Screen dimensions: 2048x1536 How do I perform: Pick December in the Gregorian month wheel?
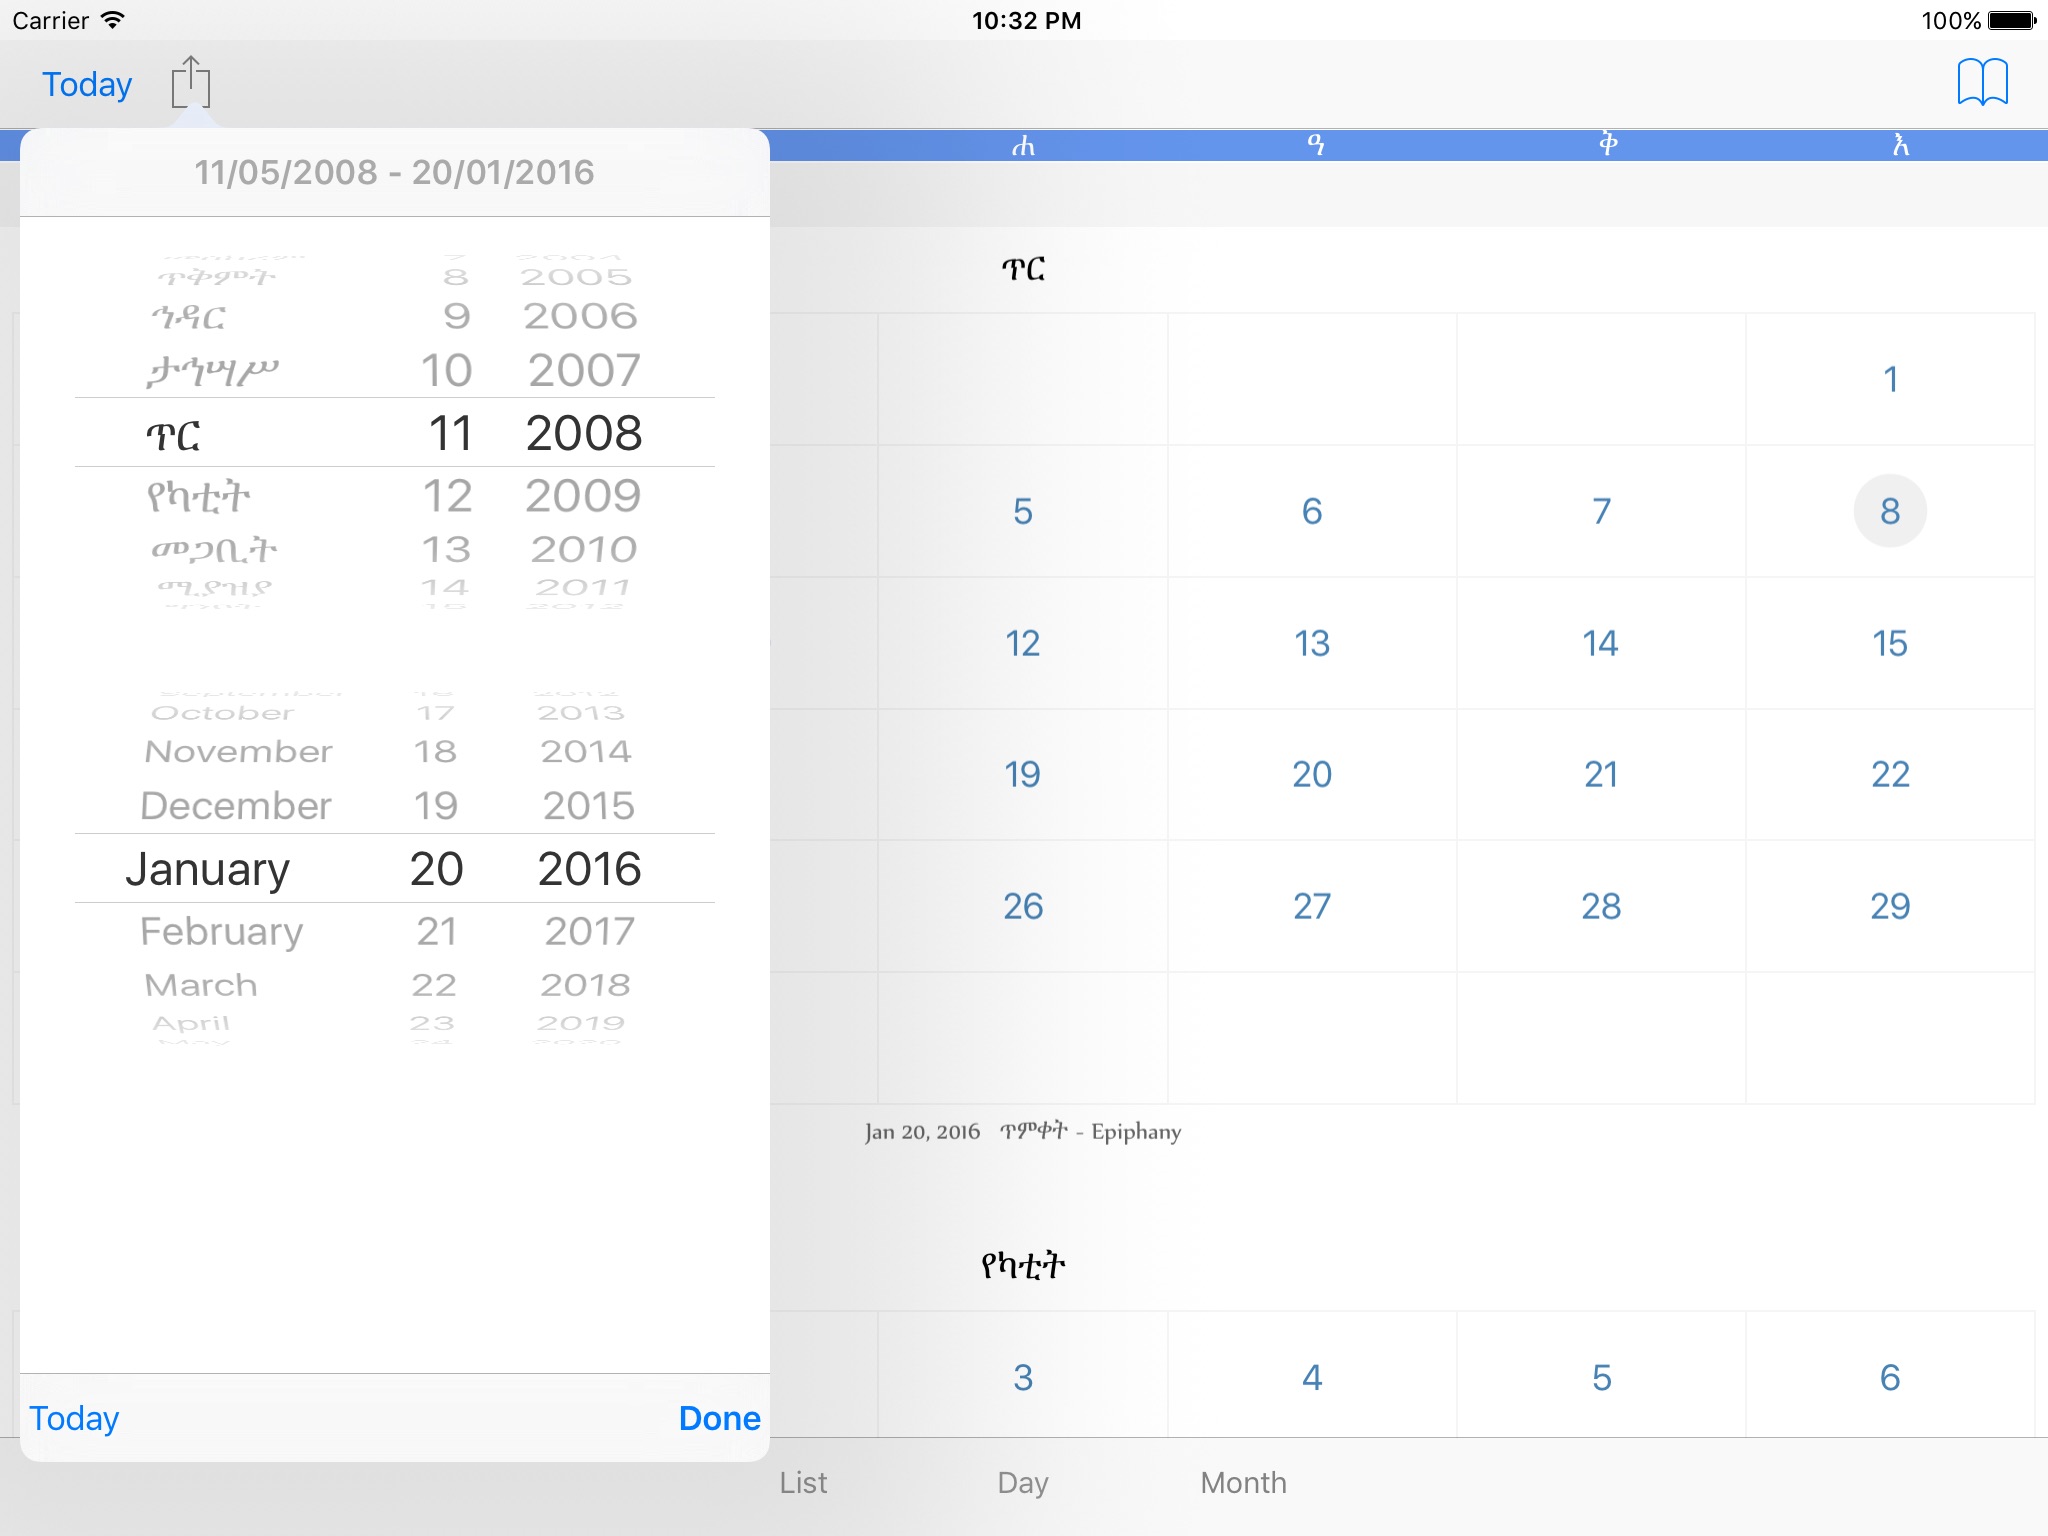235,806
